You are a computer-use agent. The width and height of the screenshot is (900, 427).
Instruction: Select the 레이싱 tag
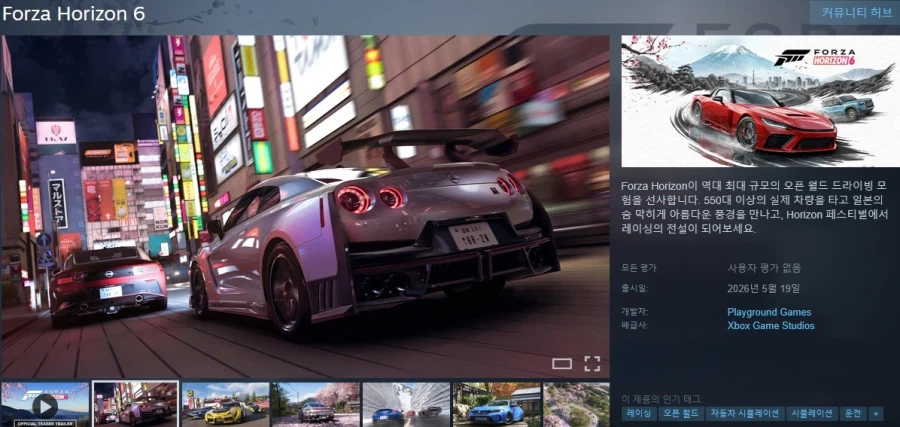pos(638,413)
